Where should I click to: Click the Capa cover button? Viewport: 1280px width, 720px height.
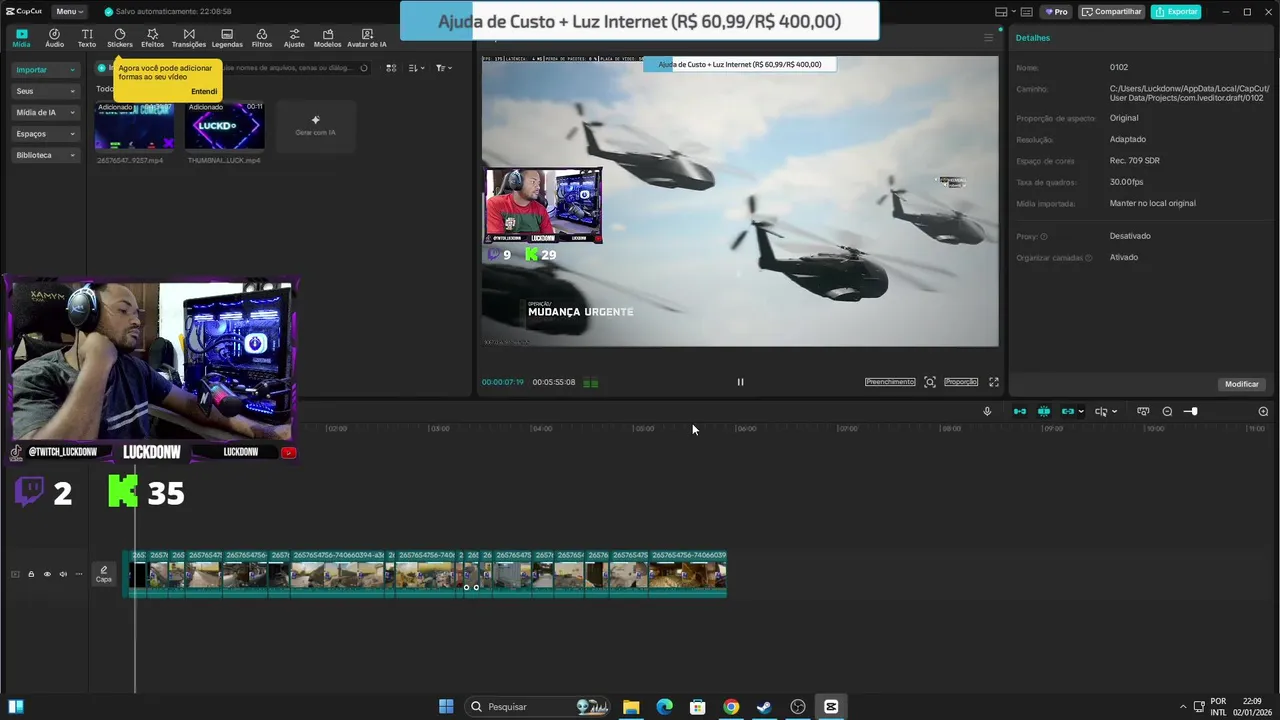103,574
